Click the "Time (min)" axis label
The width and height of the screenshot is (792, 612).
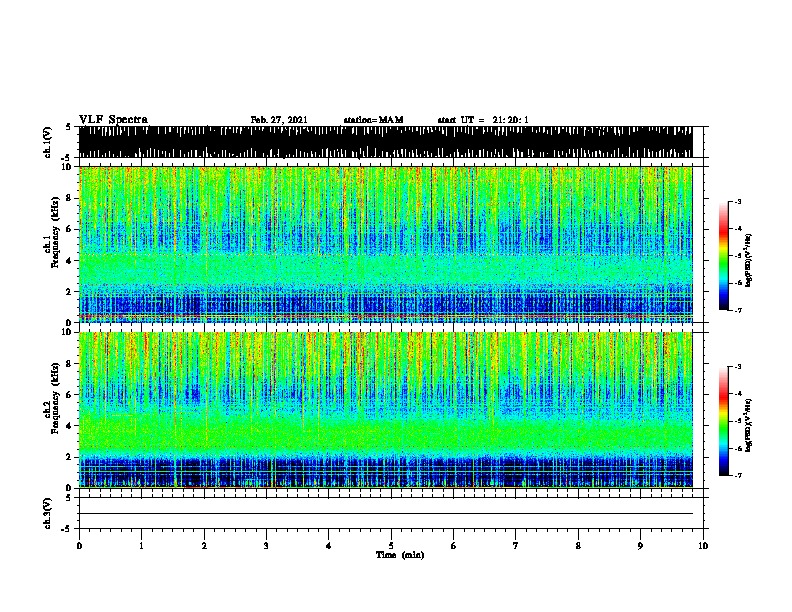tap(400, 555)
